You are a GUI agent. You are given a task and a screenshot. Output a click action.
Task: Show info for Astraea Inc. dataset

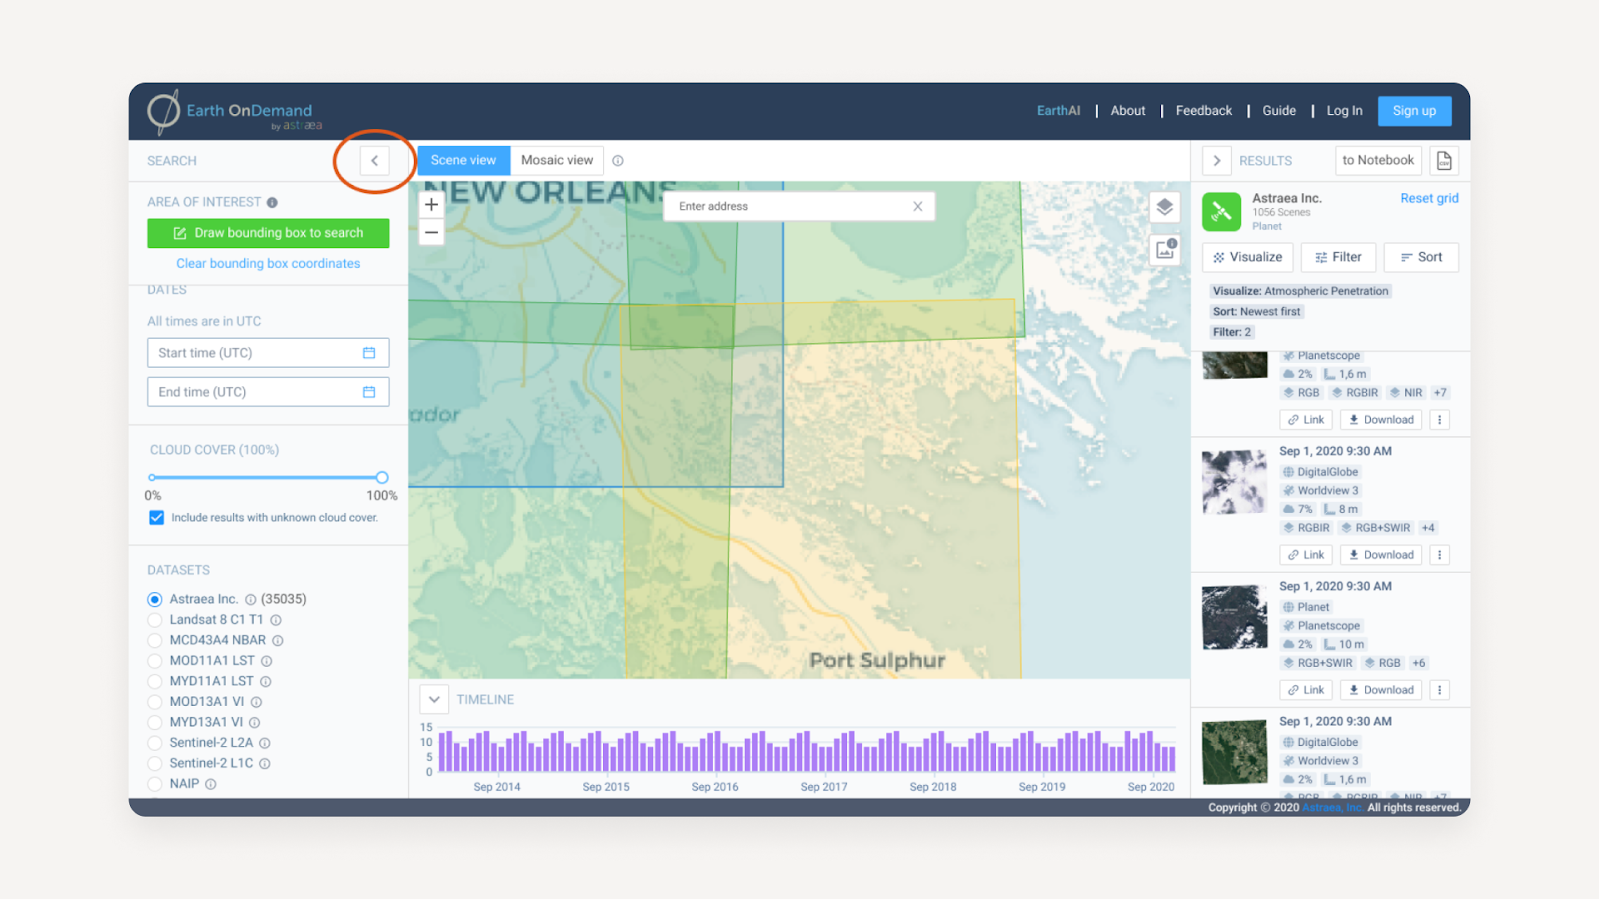point(251,600)
